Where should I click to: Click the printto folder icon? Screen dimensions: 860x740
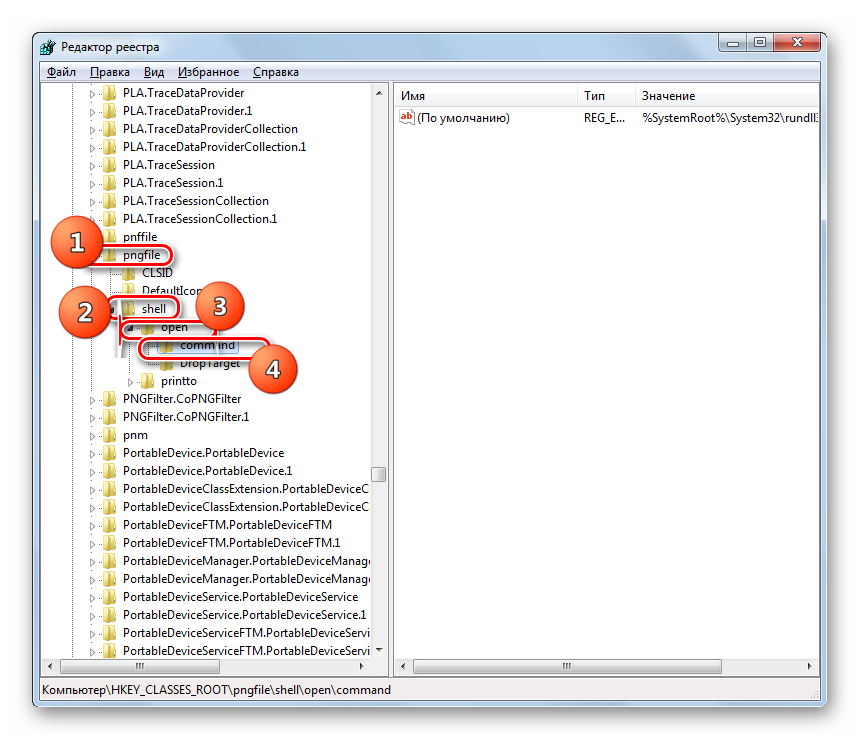coord(148,381)
